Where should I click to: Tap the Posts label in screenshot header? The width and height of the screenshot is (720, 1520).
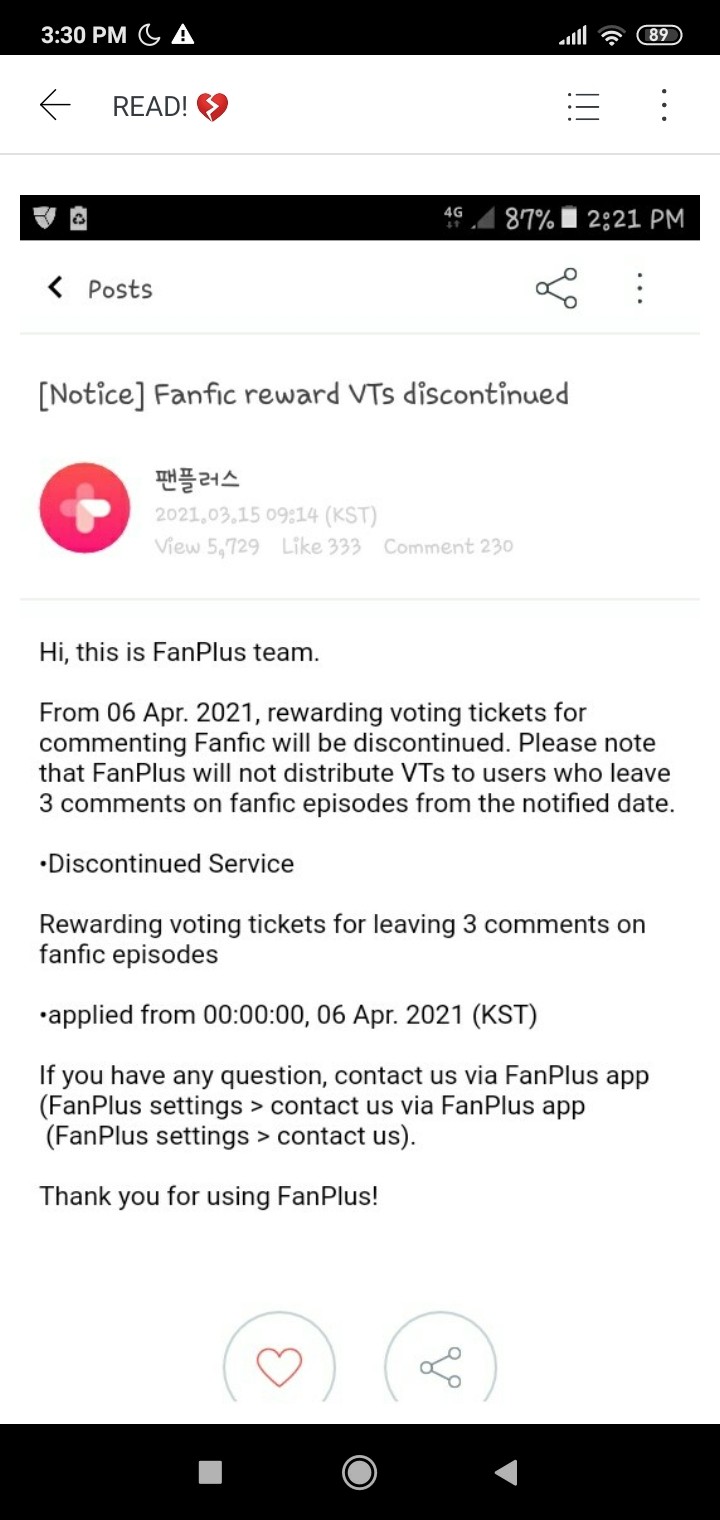[120, 289]
